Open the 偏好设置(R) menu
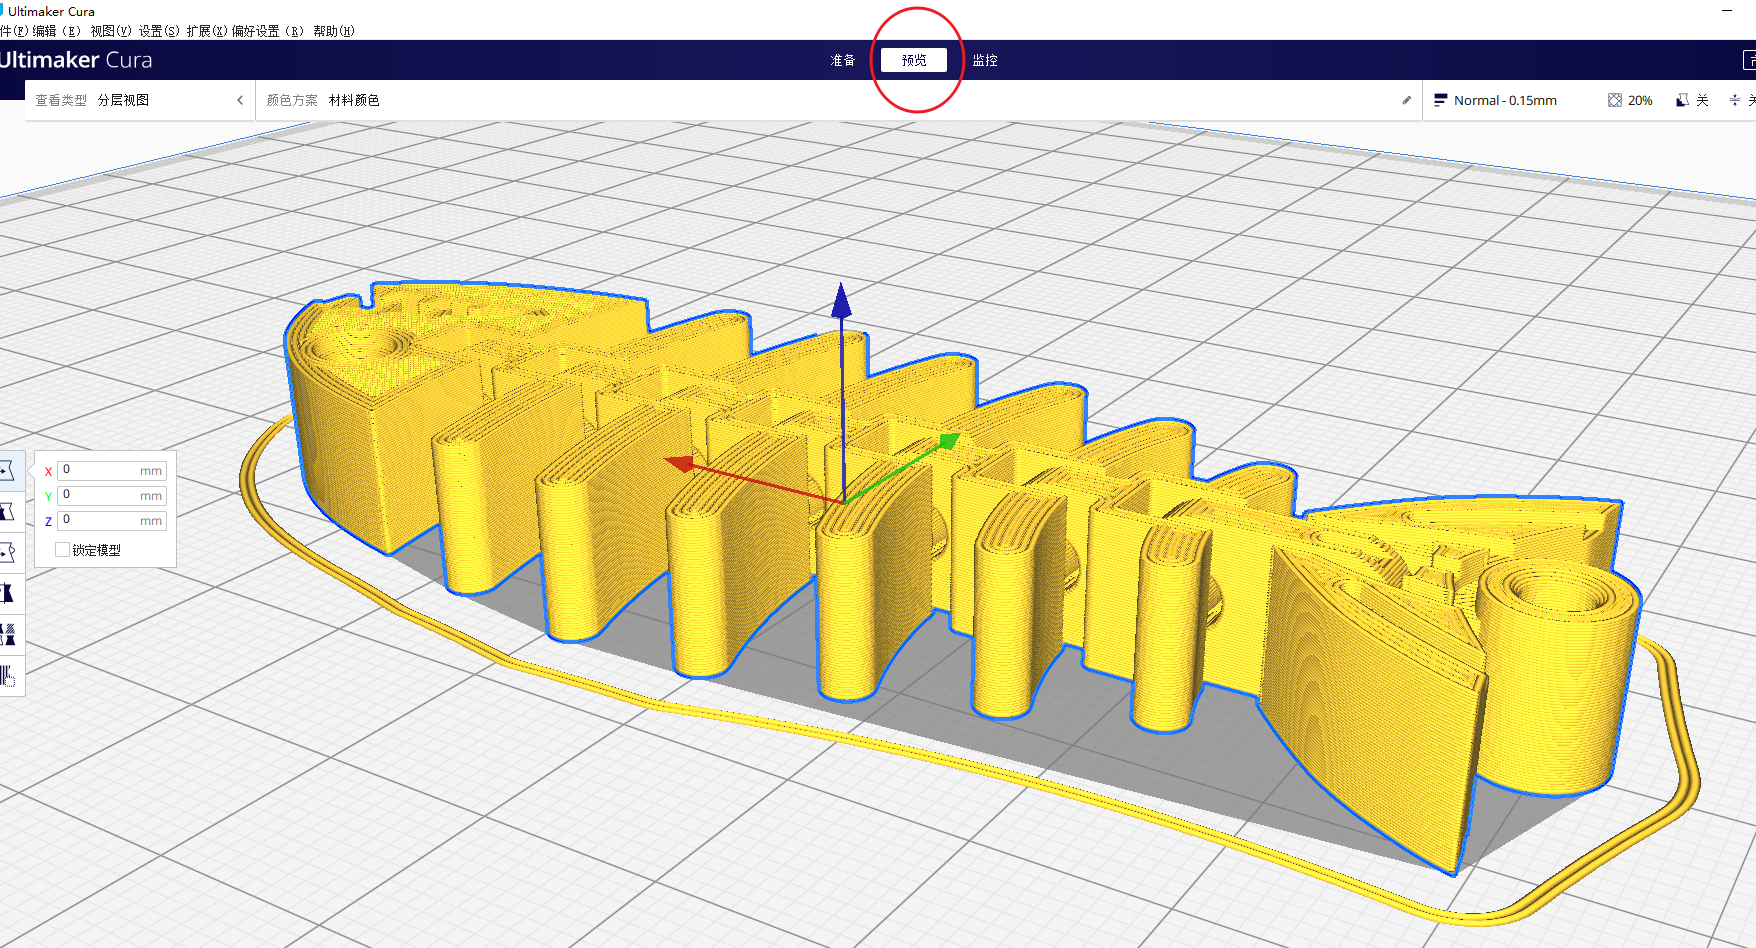1756x948 pixels. tap(268, 31)
